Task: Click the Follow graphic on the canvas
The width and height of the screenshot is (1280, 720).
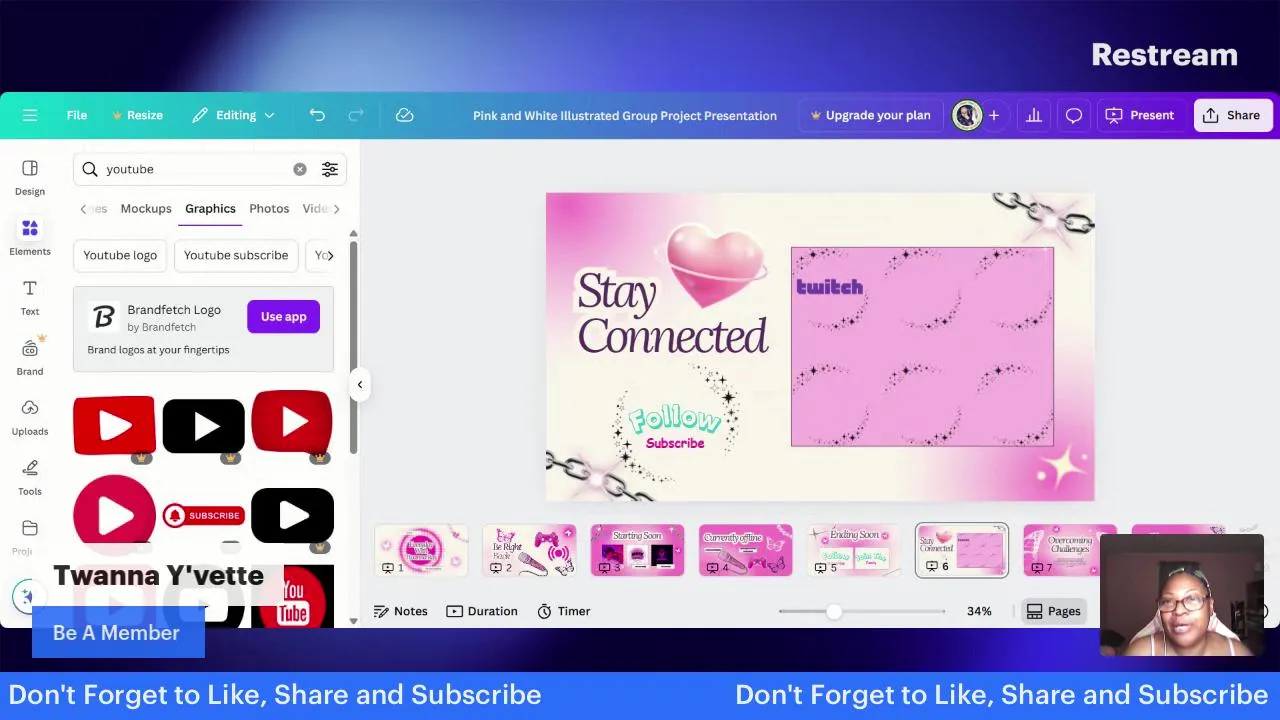Action: pos(676,418)
